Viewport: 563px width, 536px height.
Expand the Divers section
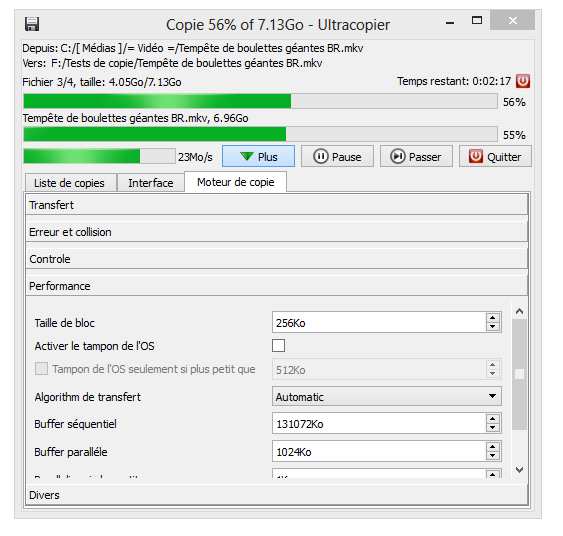click(277, 495)
